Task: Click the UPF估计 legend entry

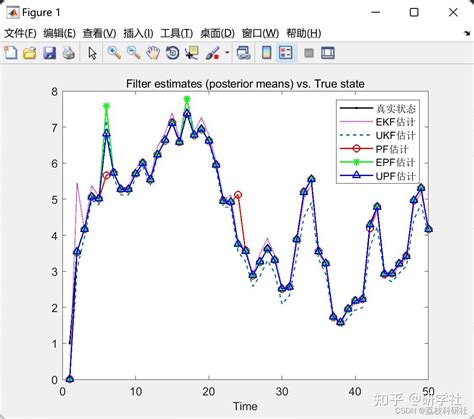Action: point(378,176)
